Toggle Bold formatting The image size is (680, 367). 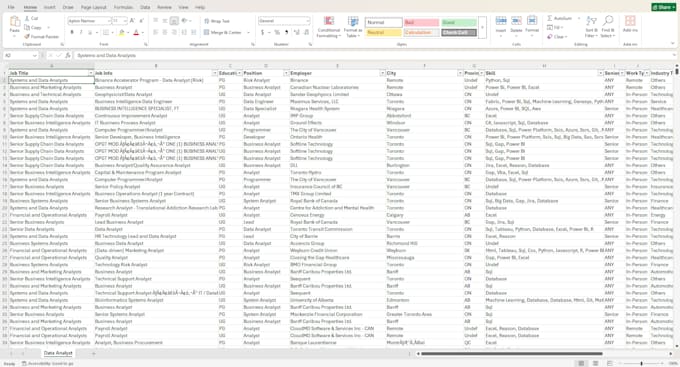pos(72,33)
